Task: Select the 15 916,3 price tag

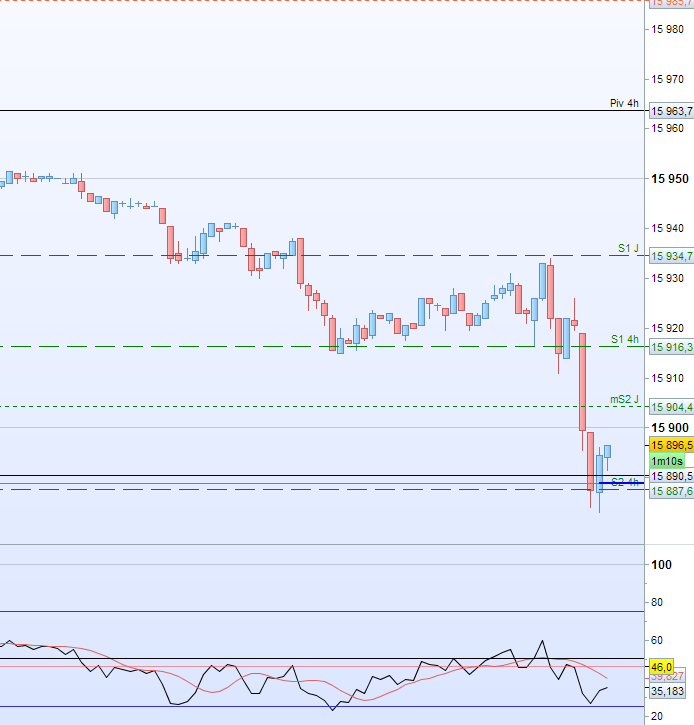Action: [x=671, y=347]
